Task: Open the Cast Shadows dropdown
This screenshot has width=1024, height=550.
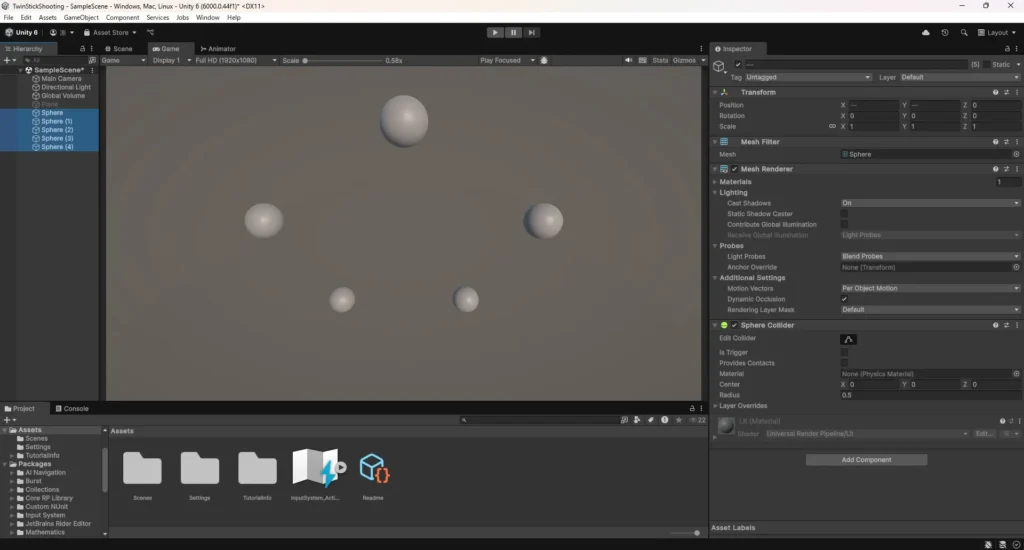Action: click(930, 203)
